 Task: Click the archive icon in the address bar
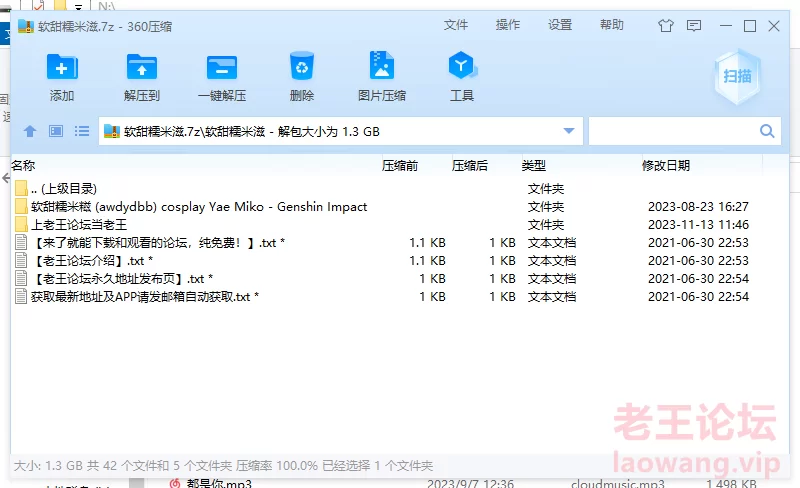[112, 131]
